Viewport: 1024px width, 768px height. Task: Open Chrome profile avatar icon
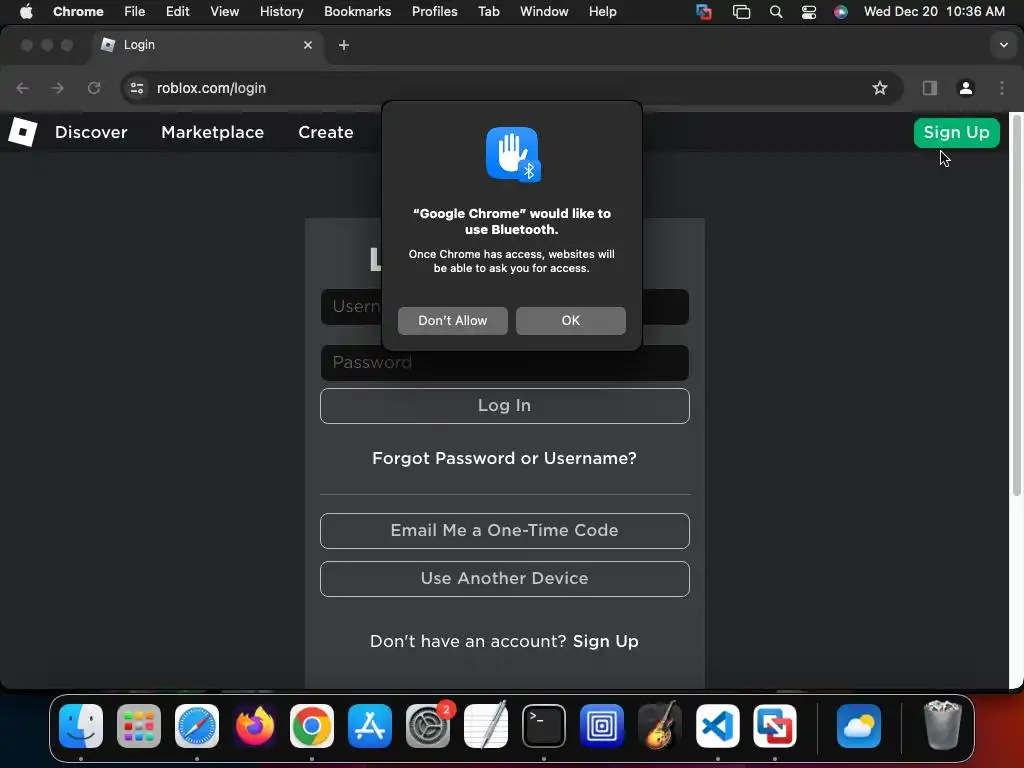(965, 88)
